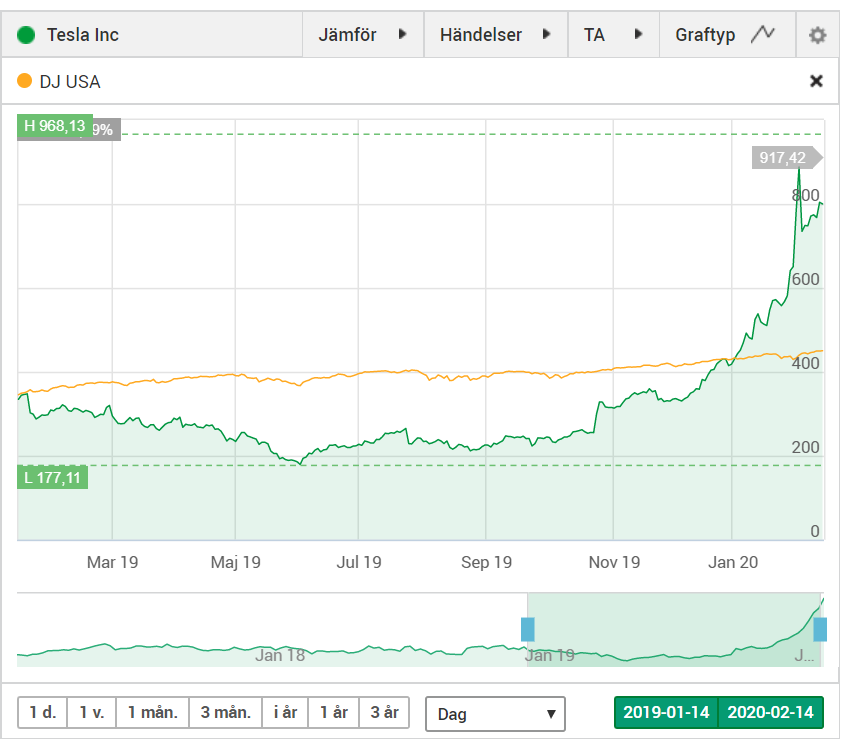Select the 3 mån. time range
The width and height of the screenshot is (845, 750).
pyautogui.click(x=226, y=712)
